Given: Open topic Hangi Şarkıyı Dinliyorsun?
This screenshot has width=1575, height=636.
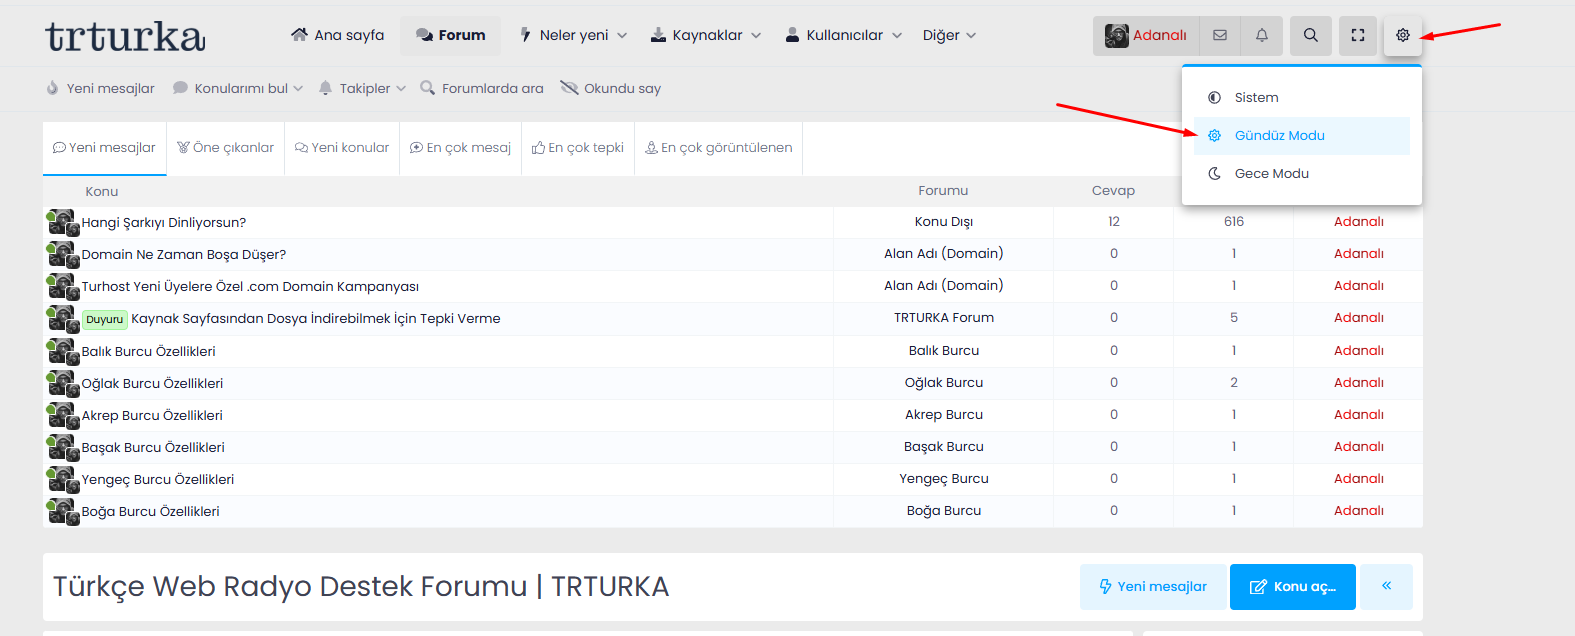Looking at the screenshot, I should (x=164, y=222).
